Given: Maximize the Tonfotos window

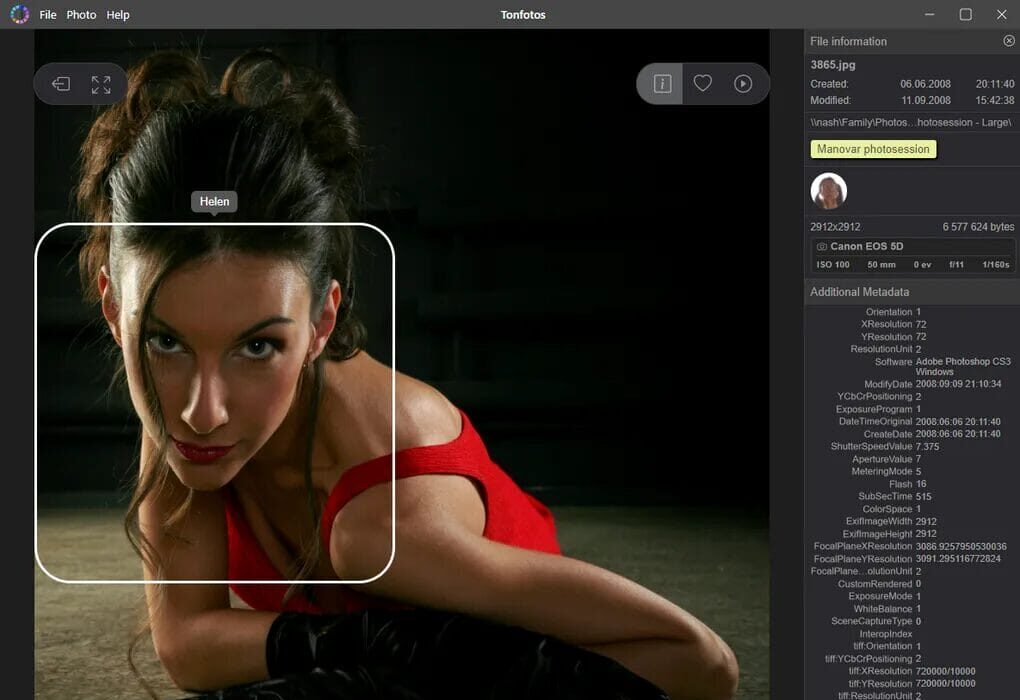Looking at the screenshot, I should [x=965, y=15].
